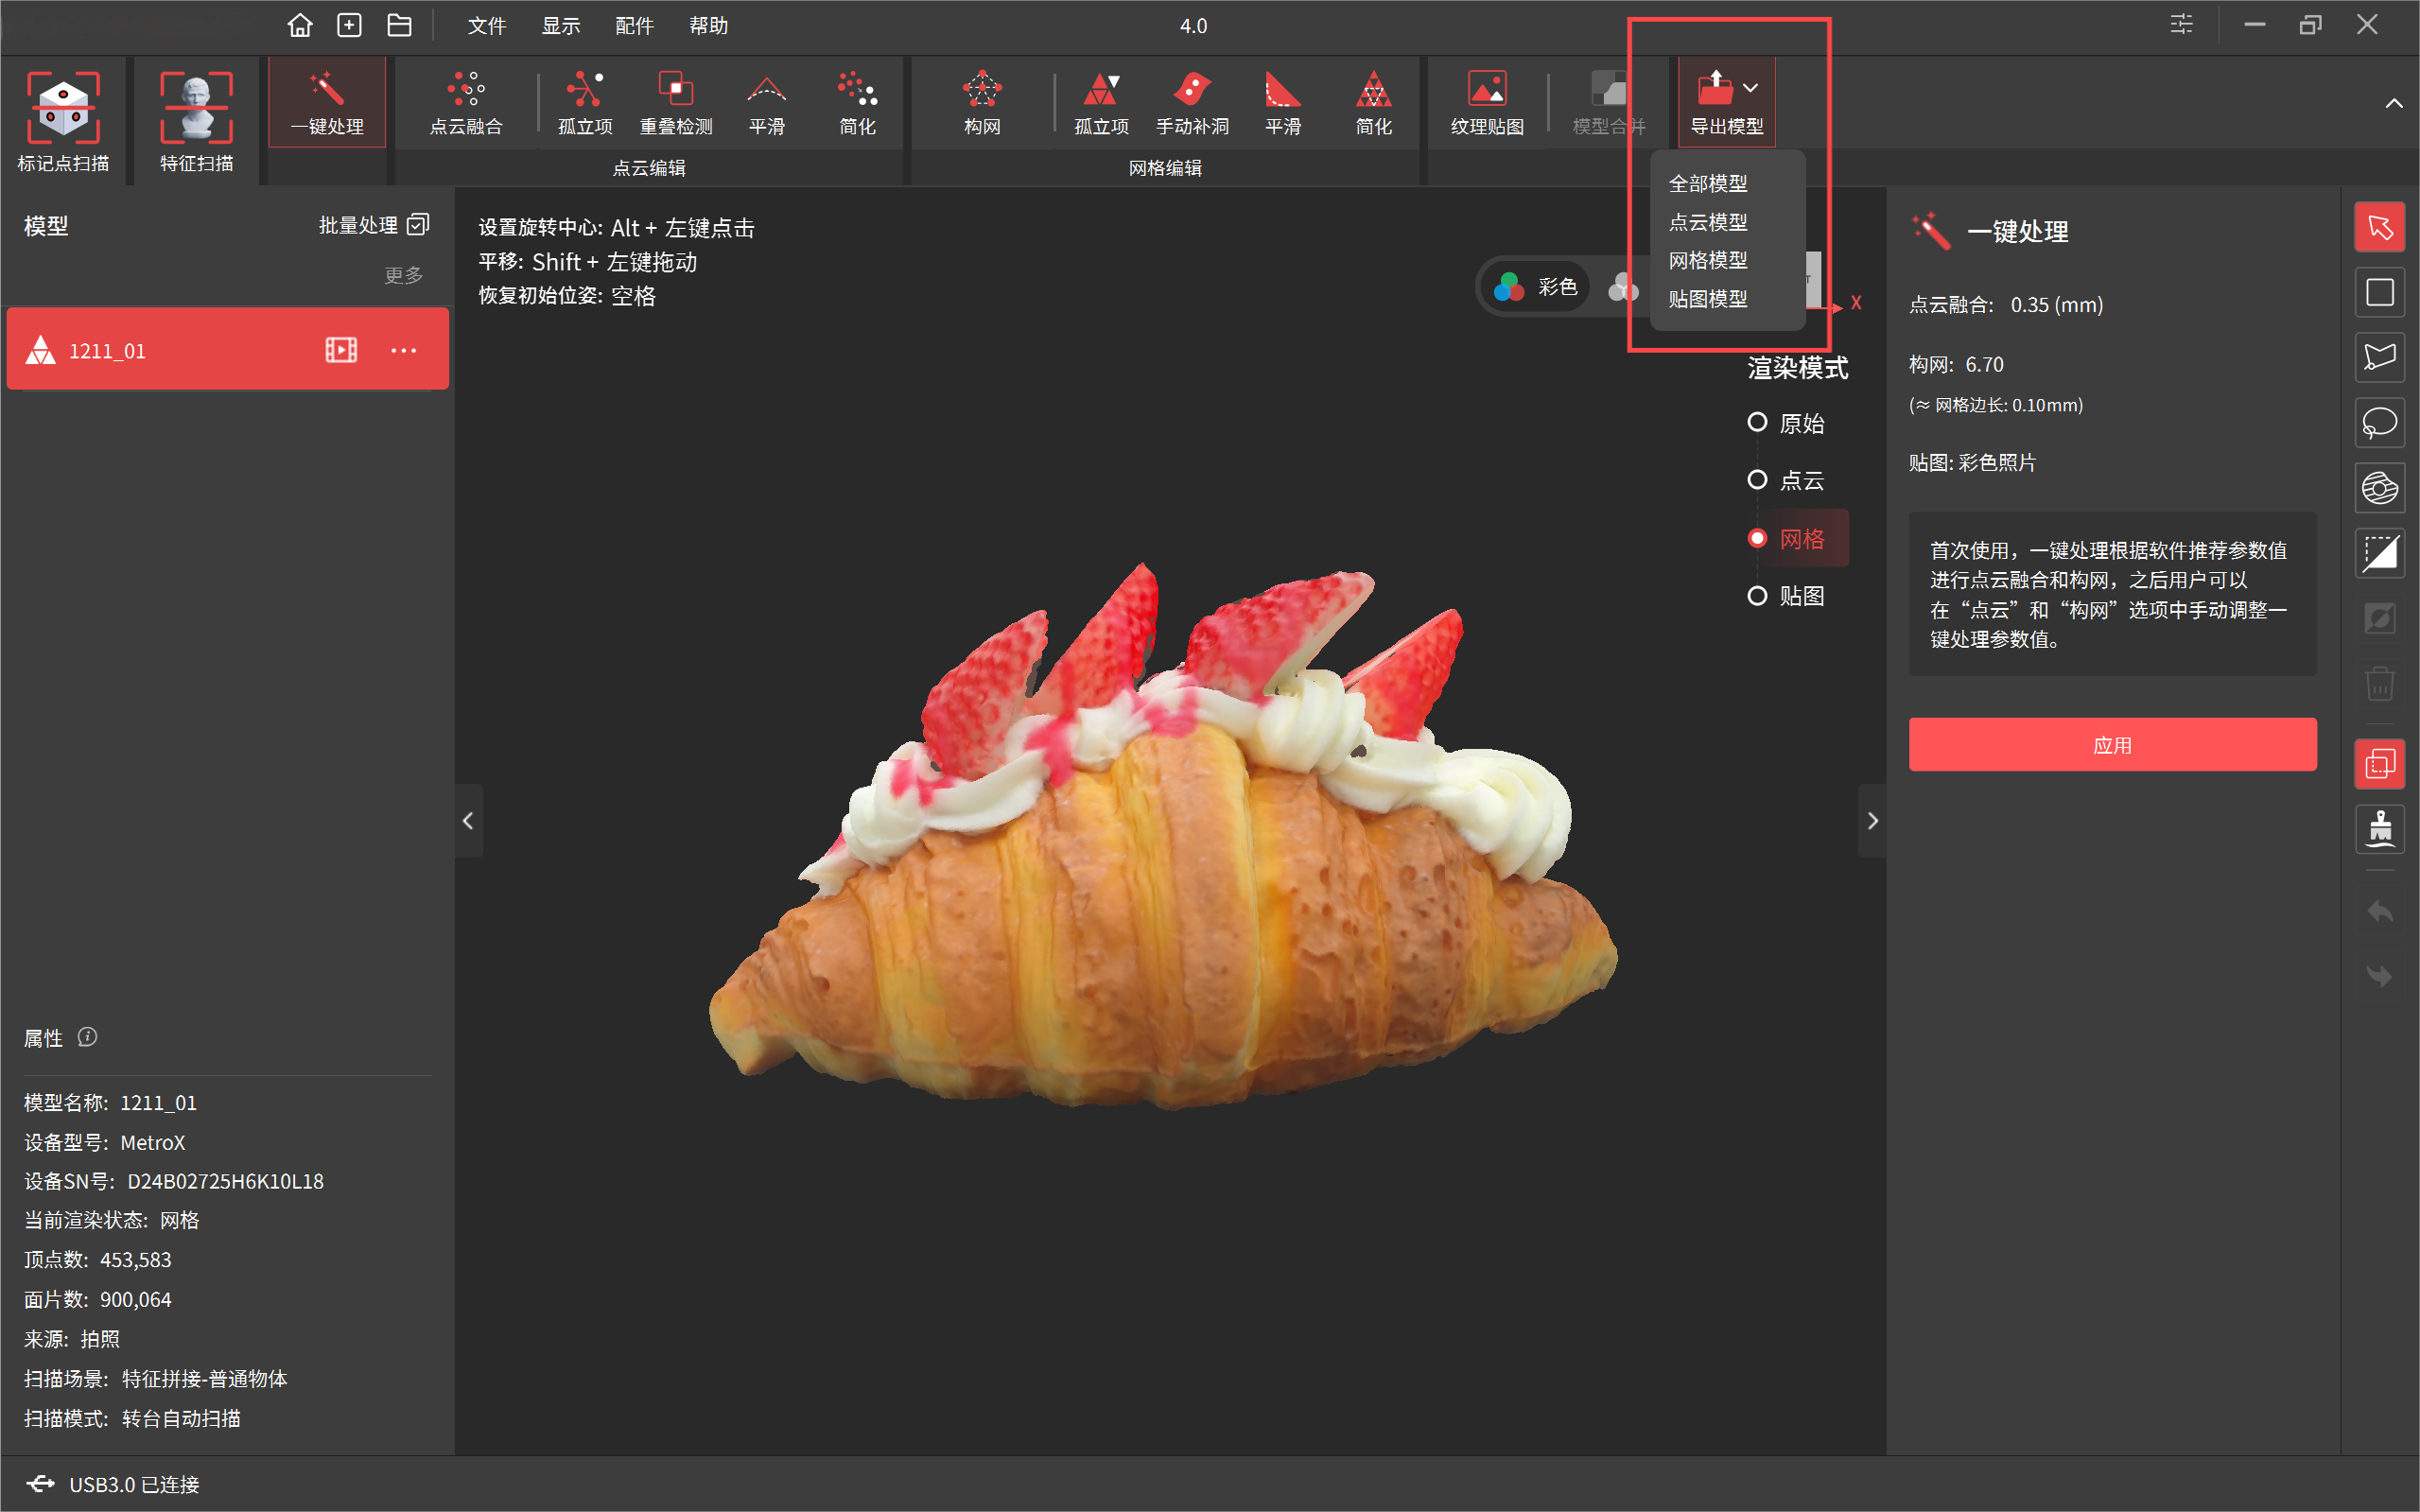Switch render mode to 贴图
This screenshot has width=2420, height=1512.
[x=1757, y=596]
